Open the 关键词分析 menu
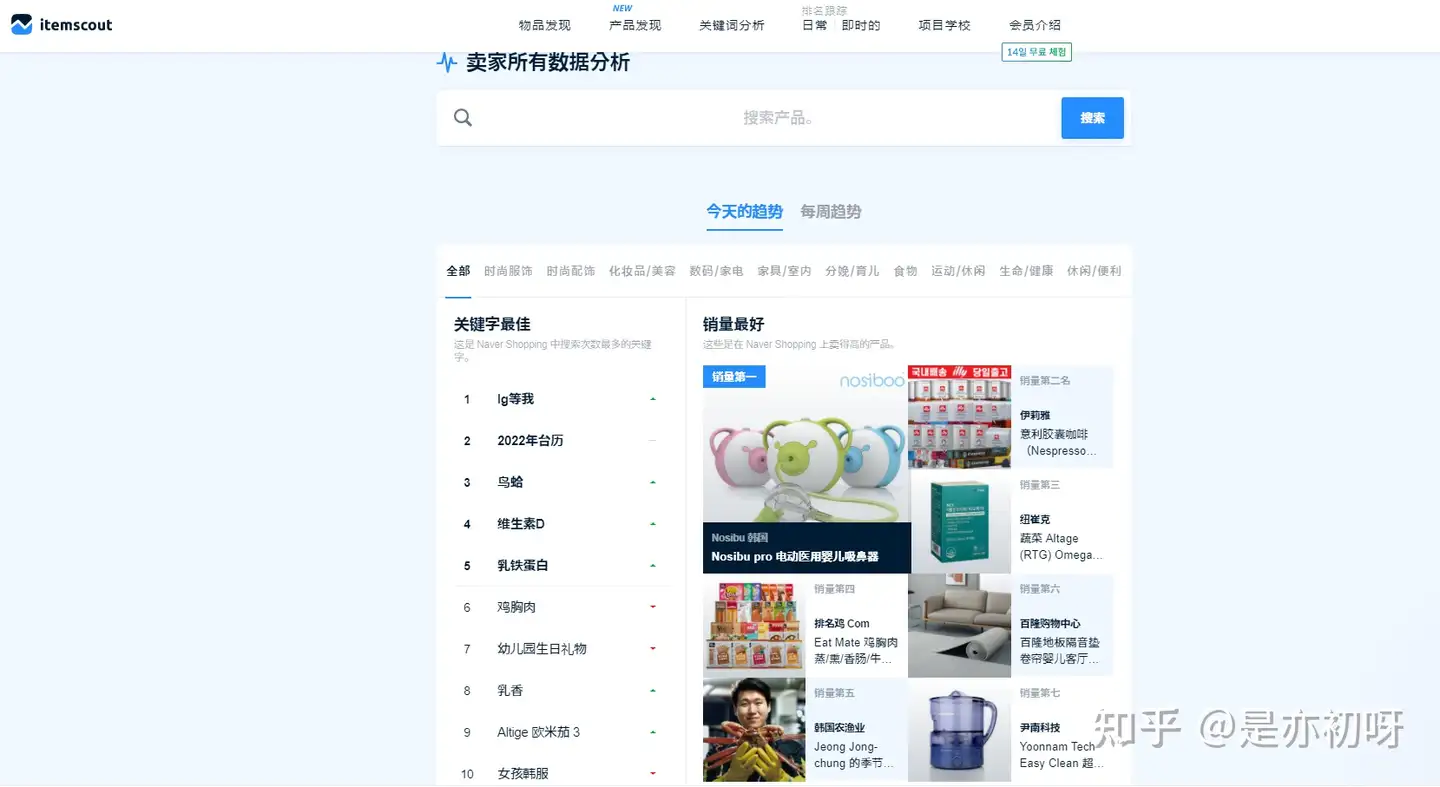Screen dimensions: 1440x787 tap(732, 25)
